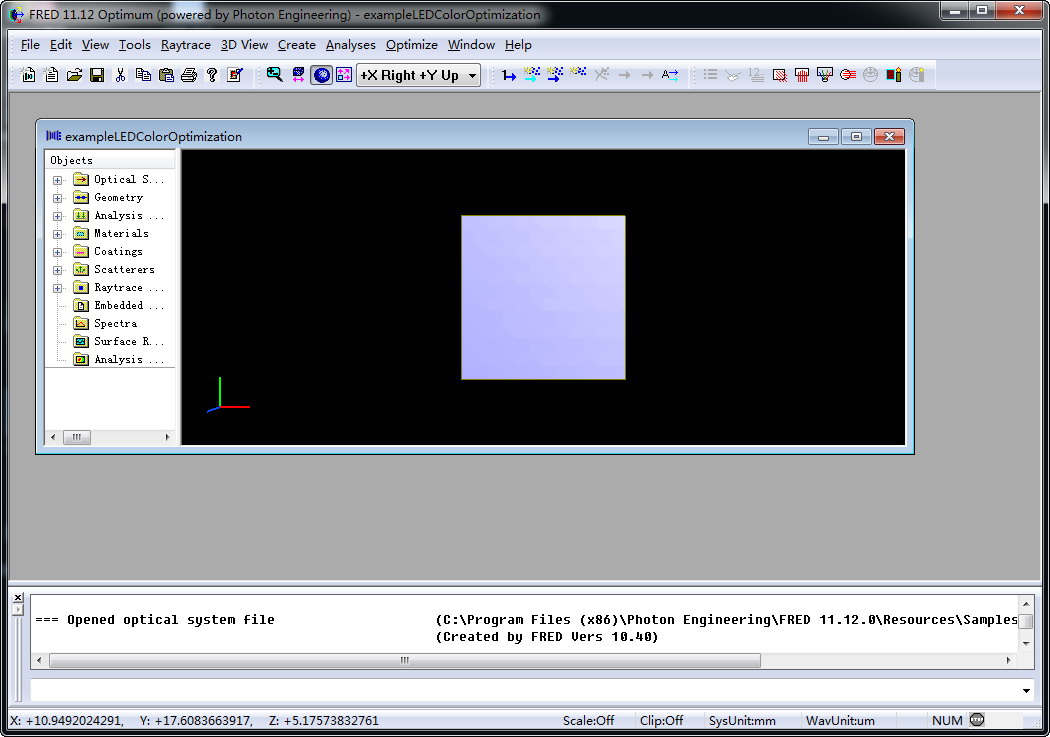The image size is (1050, 737).
Task: Open the Help menu
Action: point(518,45)
